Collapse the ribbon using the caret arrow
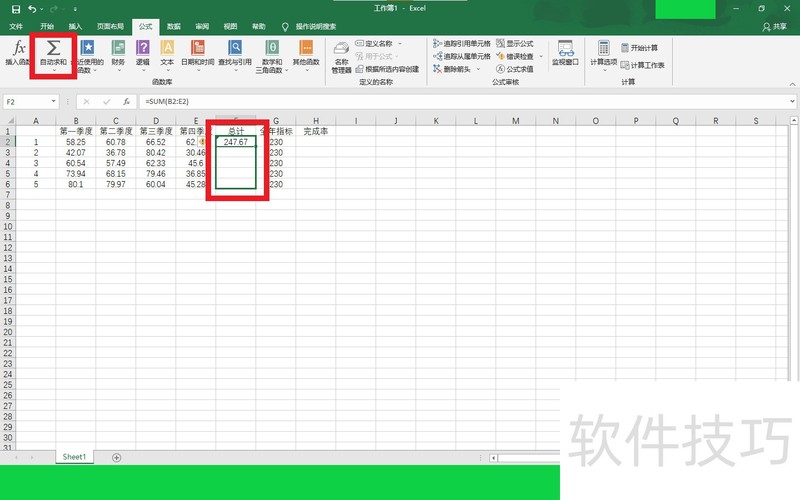The height and width of the screenshot is (500, 800). [792, 84]
